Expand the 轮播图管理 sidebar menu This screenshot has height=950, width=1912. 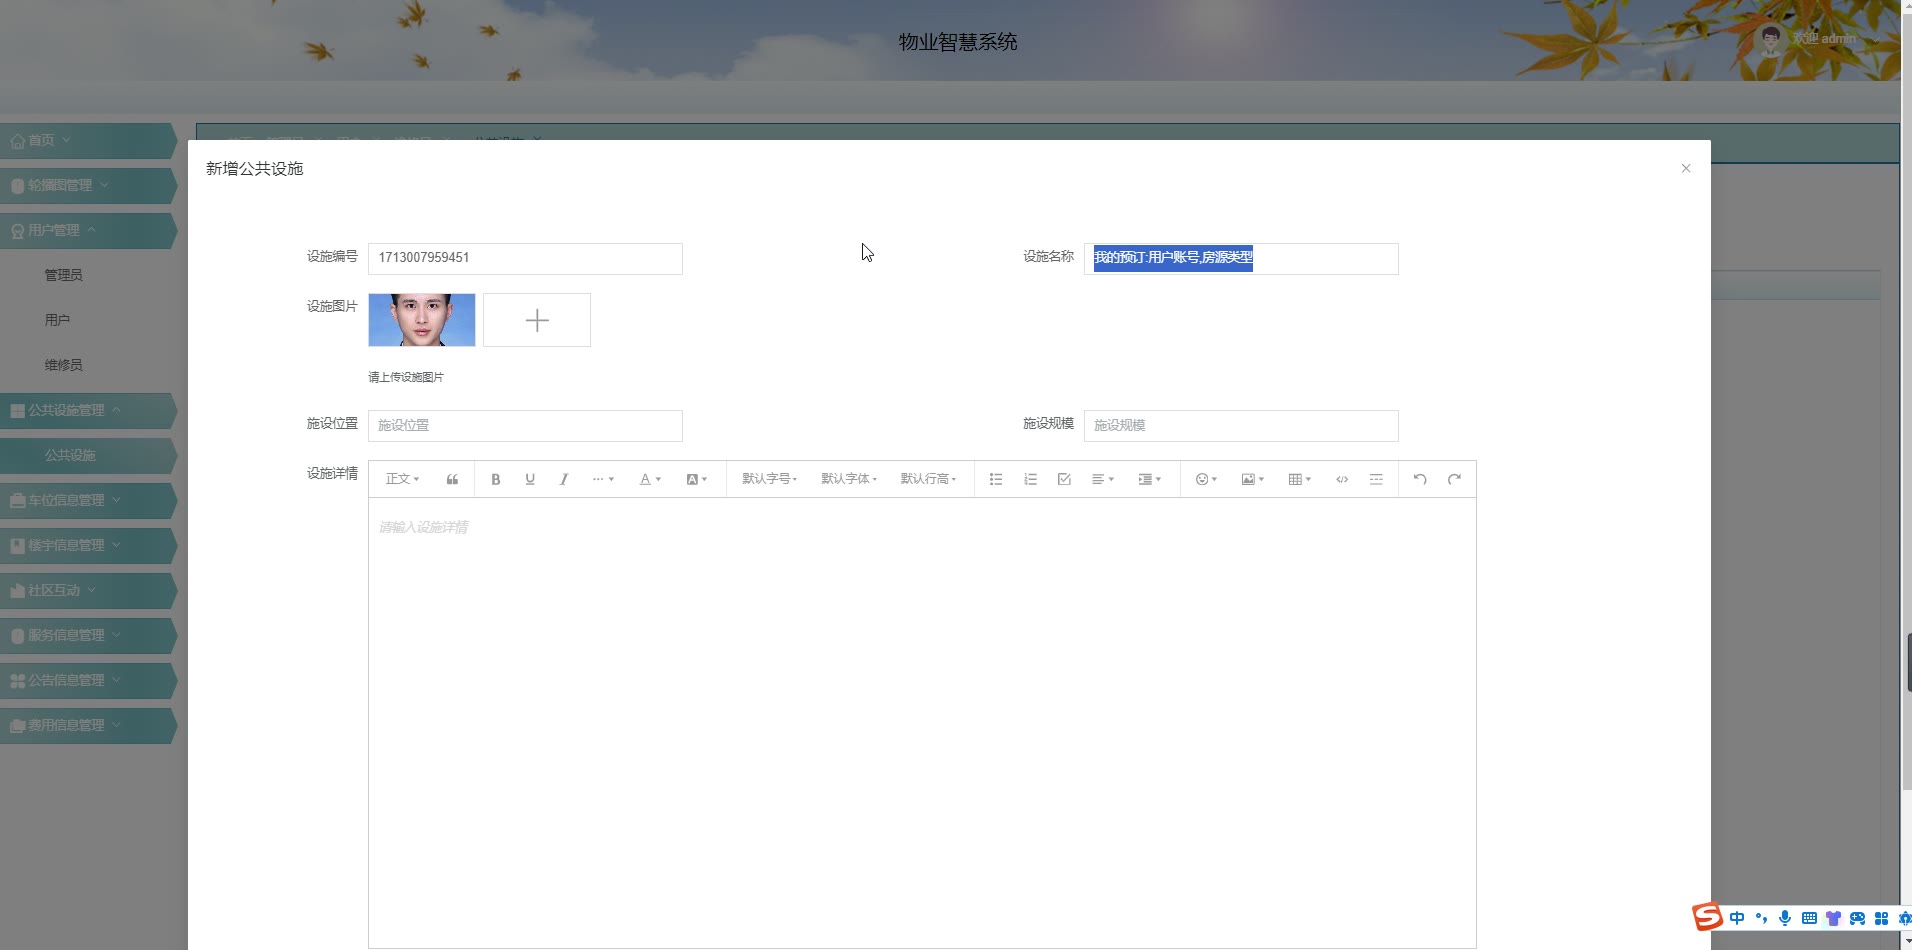coord(88,185)
